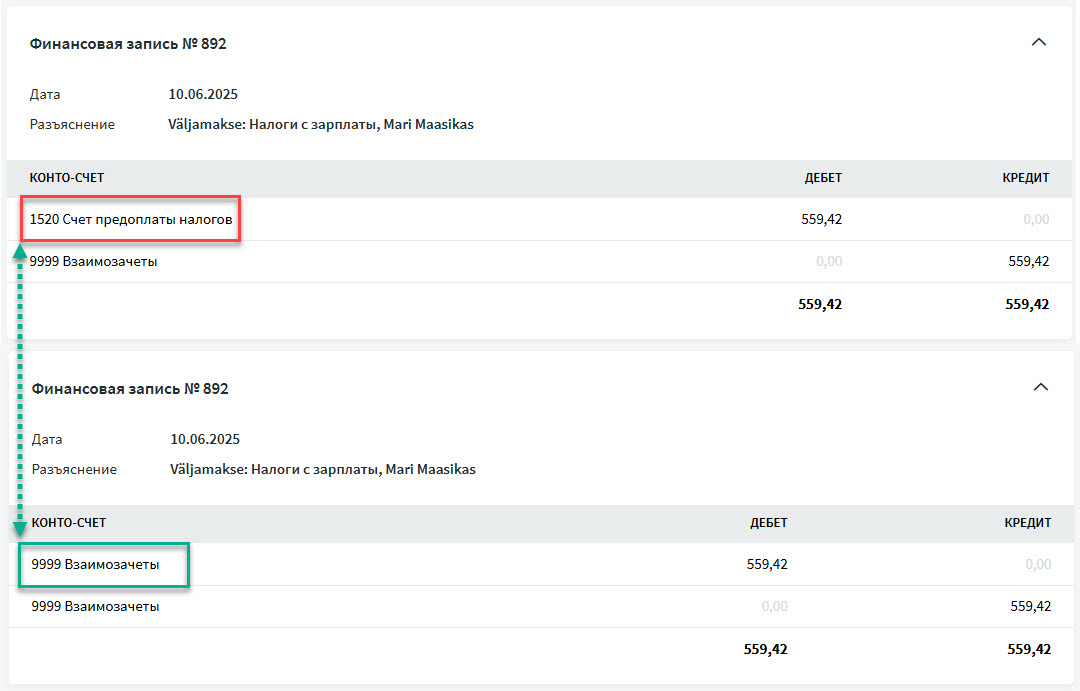Click the green dashed arrow's upper arrowhead
Screen dimensions: 1080x691
pyautogui.click(x=20, y=251)
